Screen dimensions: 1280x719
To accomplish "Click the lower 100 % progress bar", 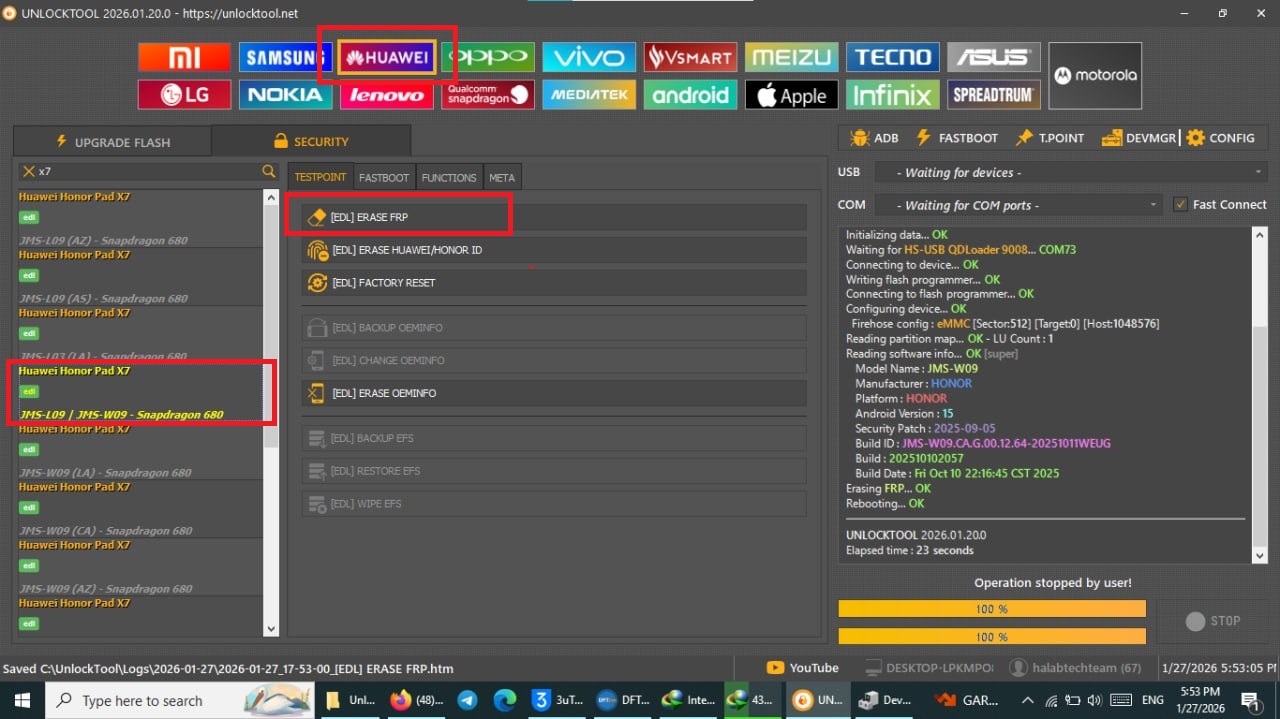I will [992, 636].
